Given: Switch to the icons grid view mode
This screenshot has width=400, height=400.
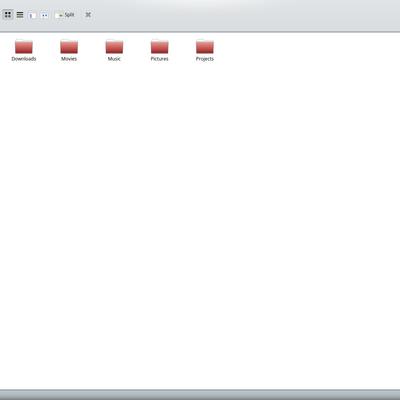Looking at the screenshot, I should pyautogui.click(x=8, y=15).
